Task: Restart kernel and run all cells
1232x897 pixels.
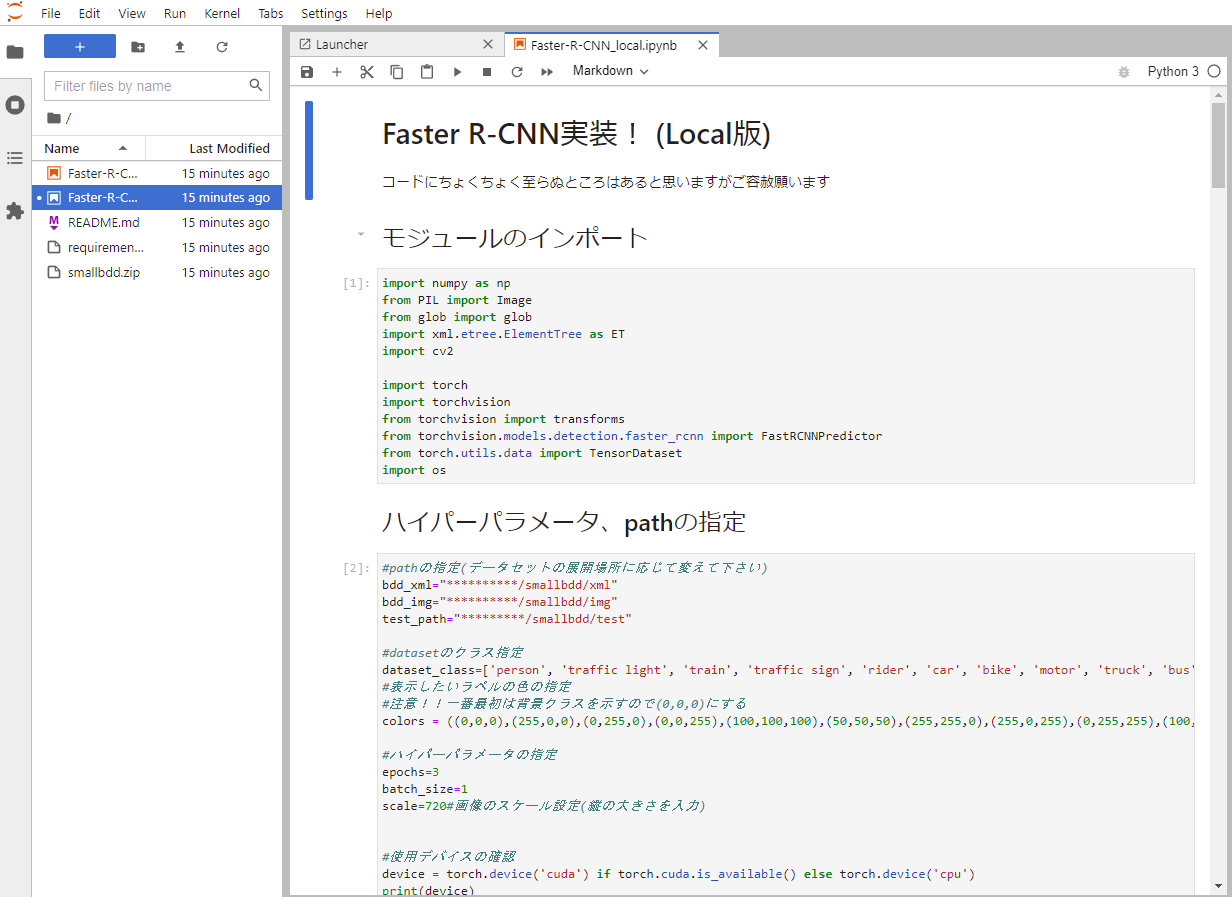Action: (x=547, y=72)
